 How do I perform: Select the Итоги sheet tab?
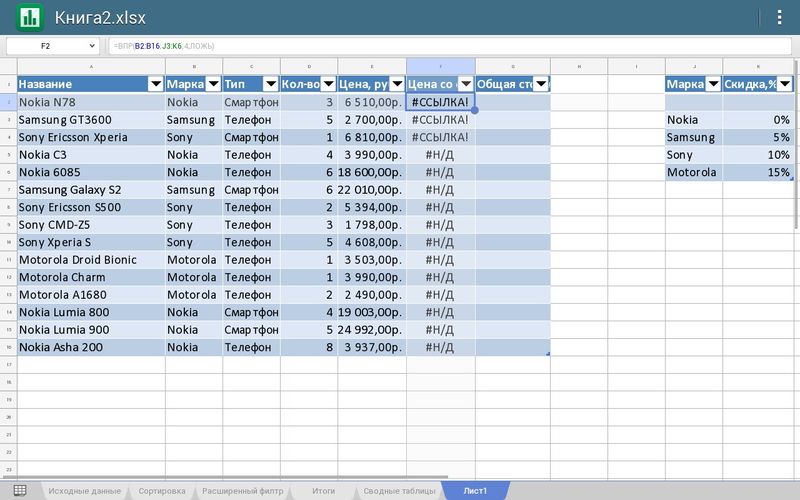(323, 491)
